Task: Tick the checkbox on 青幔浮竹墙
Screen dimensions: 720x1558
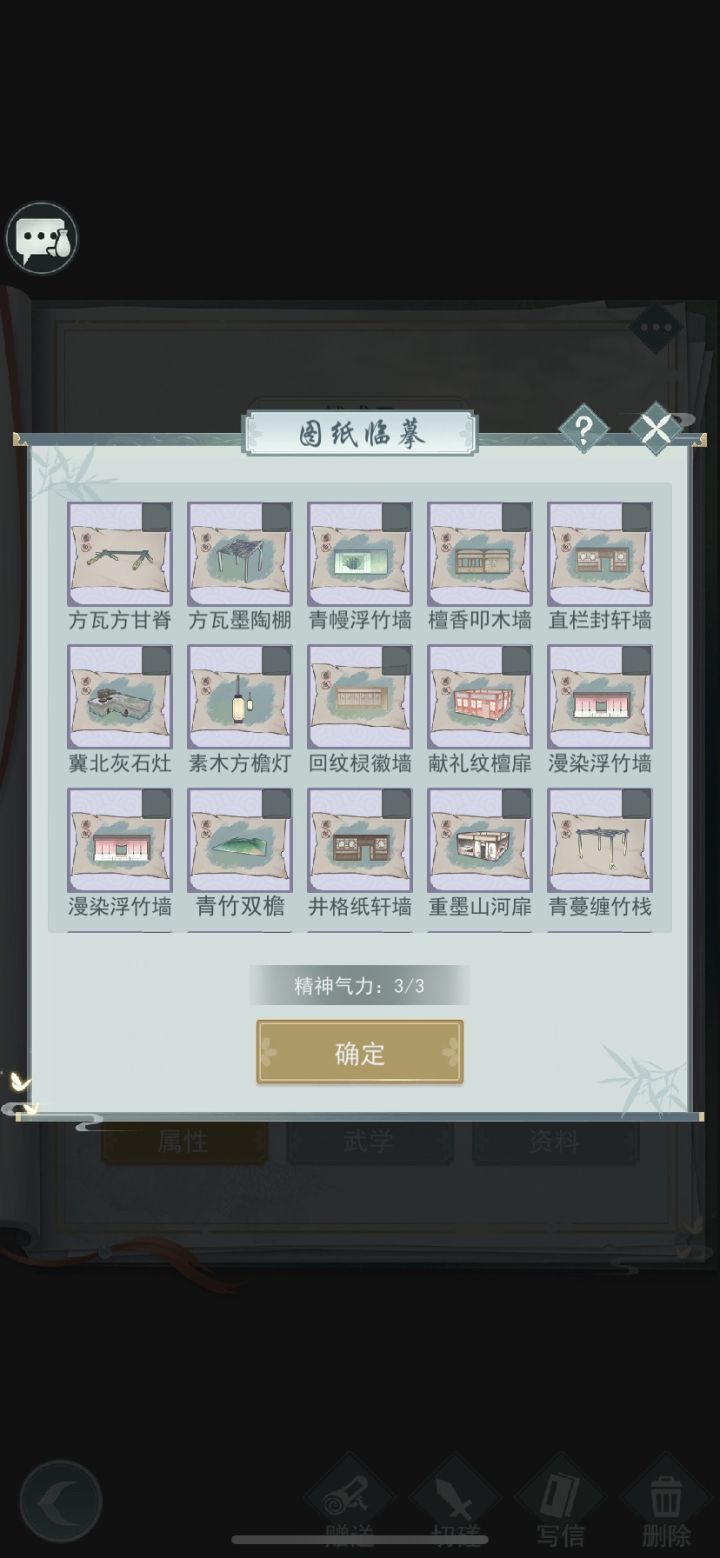Action: click(396, 517)
